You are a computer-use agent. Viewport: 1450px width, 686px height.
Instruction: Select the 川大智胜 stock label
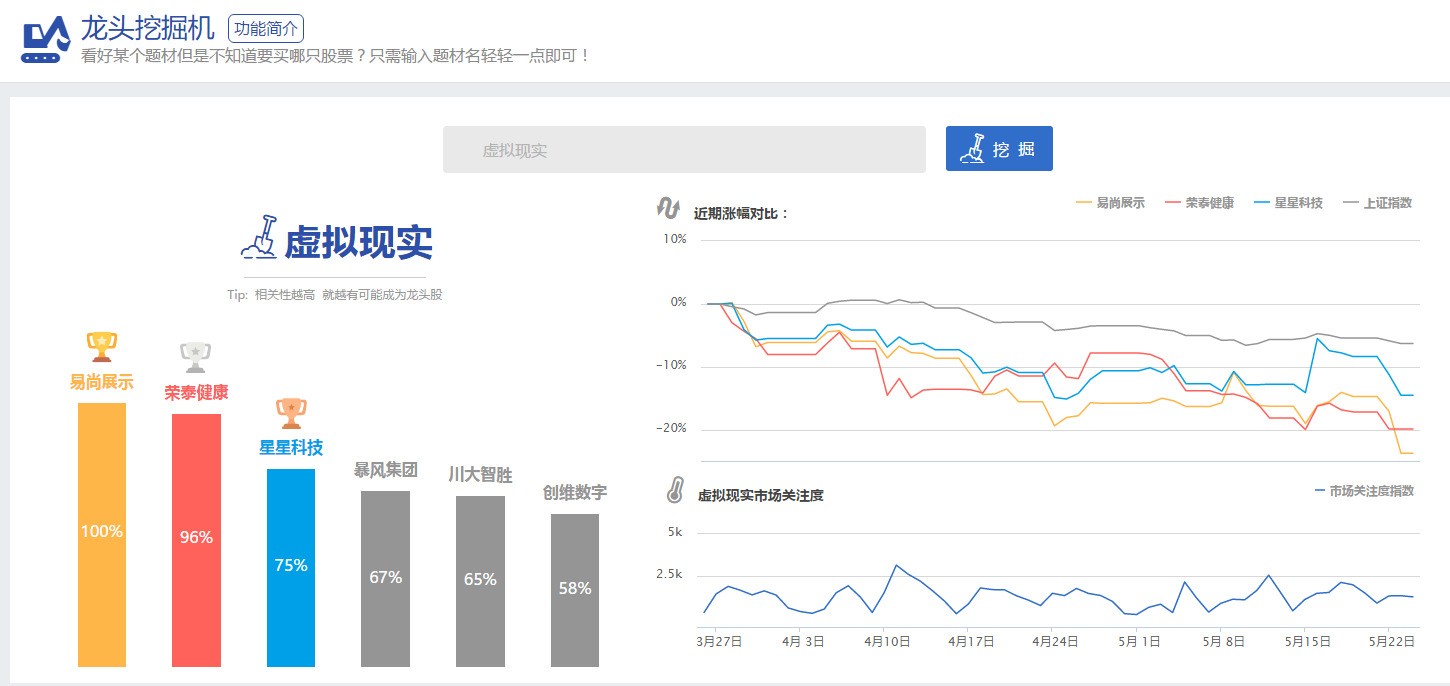point(480,475)
